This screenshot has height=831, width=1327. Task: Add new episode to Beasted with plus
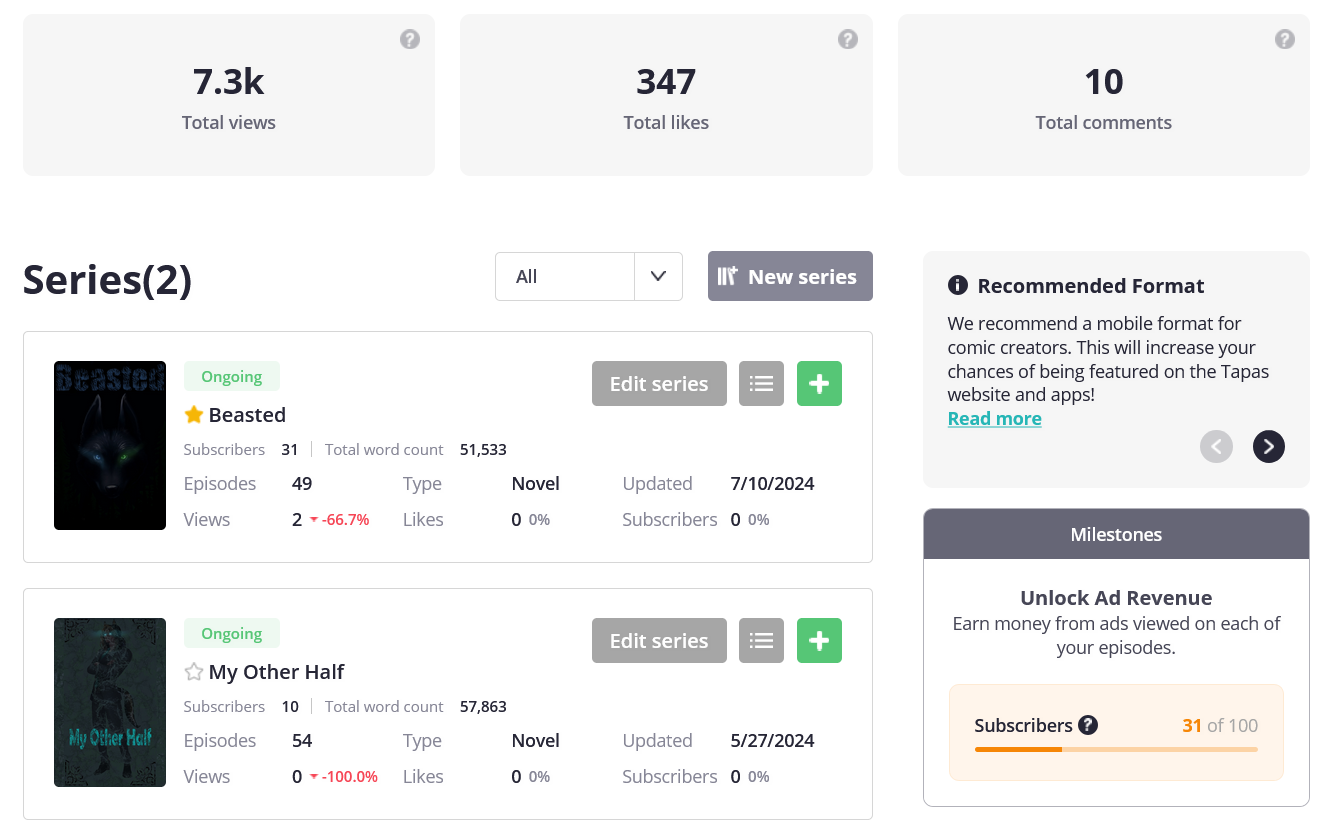pos(819,384)
